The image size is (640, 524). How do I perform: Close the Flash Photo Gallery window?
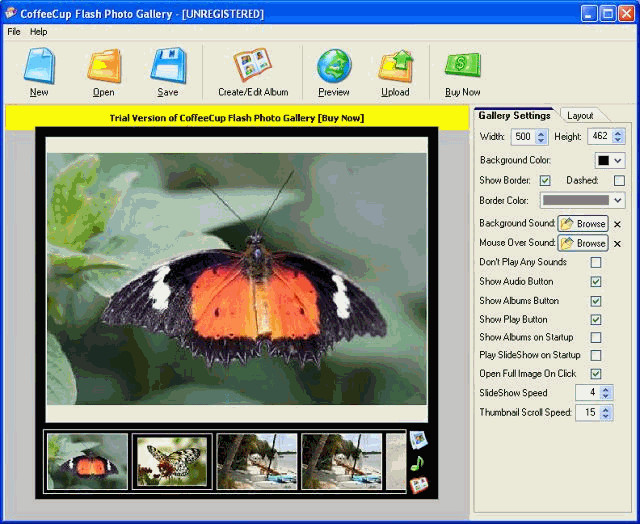click(627, 13)
